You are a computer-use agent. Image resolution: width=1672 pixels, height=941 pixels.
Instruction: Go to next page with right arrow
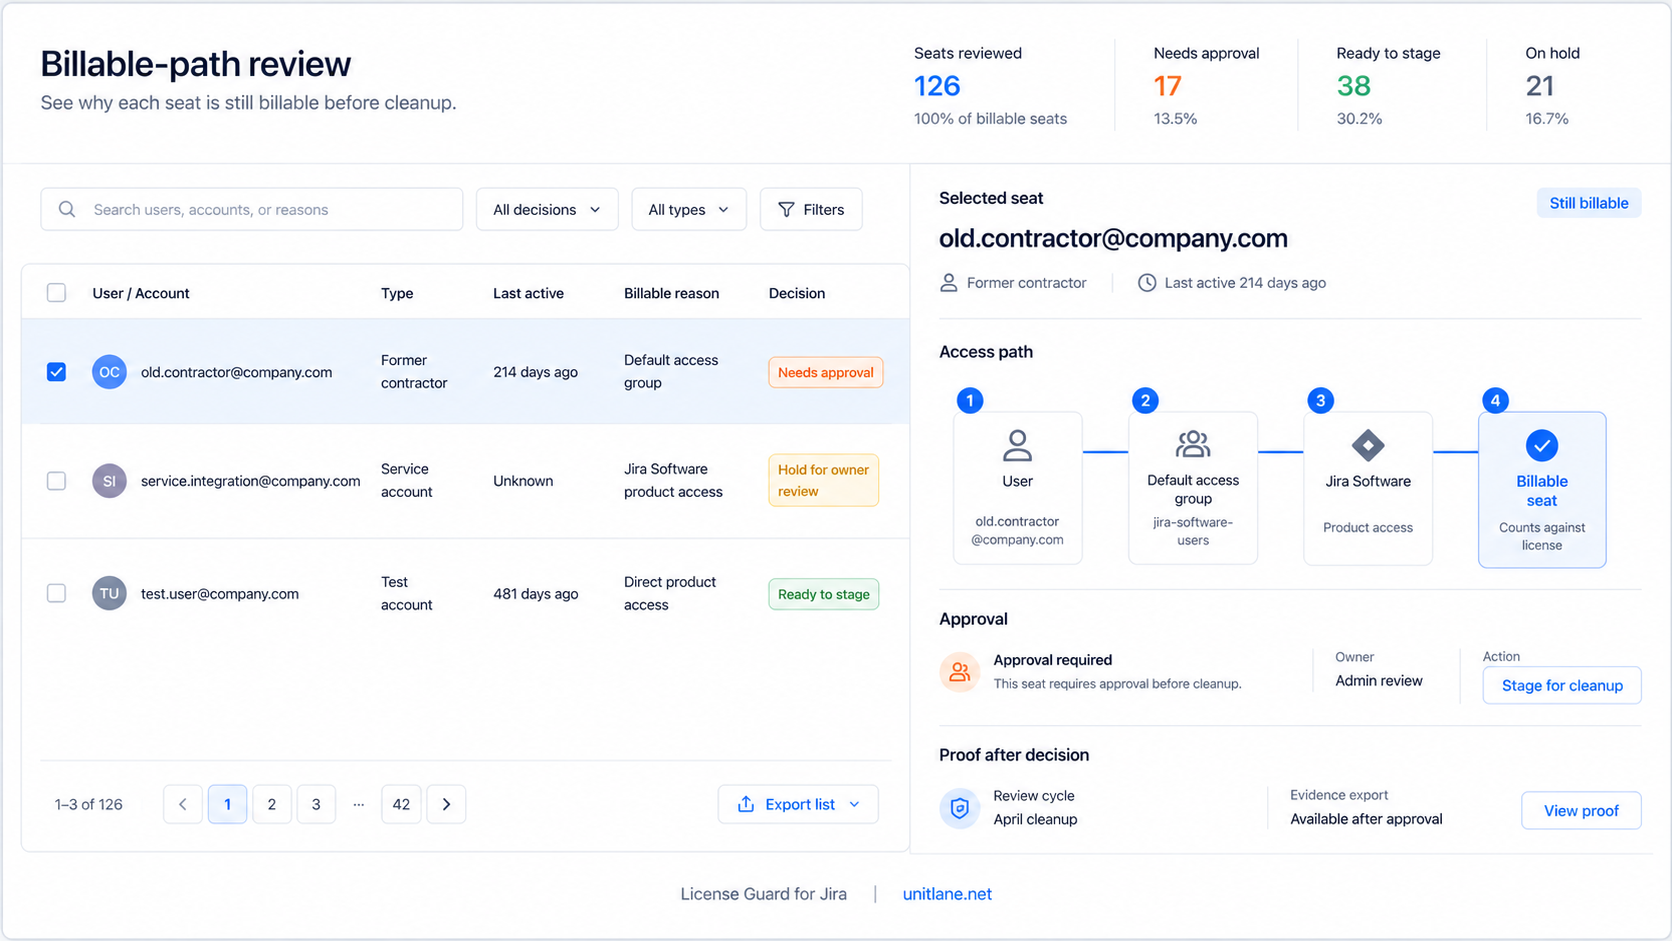point(446,804)
